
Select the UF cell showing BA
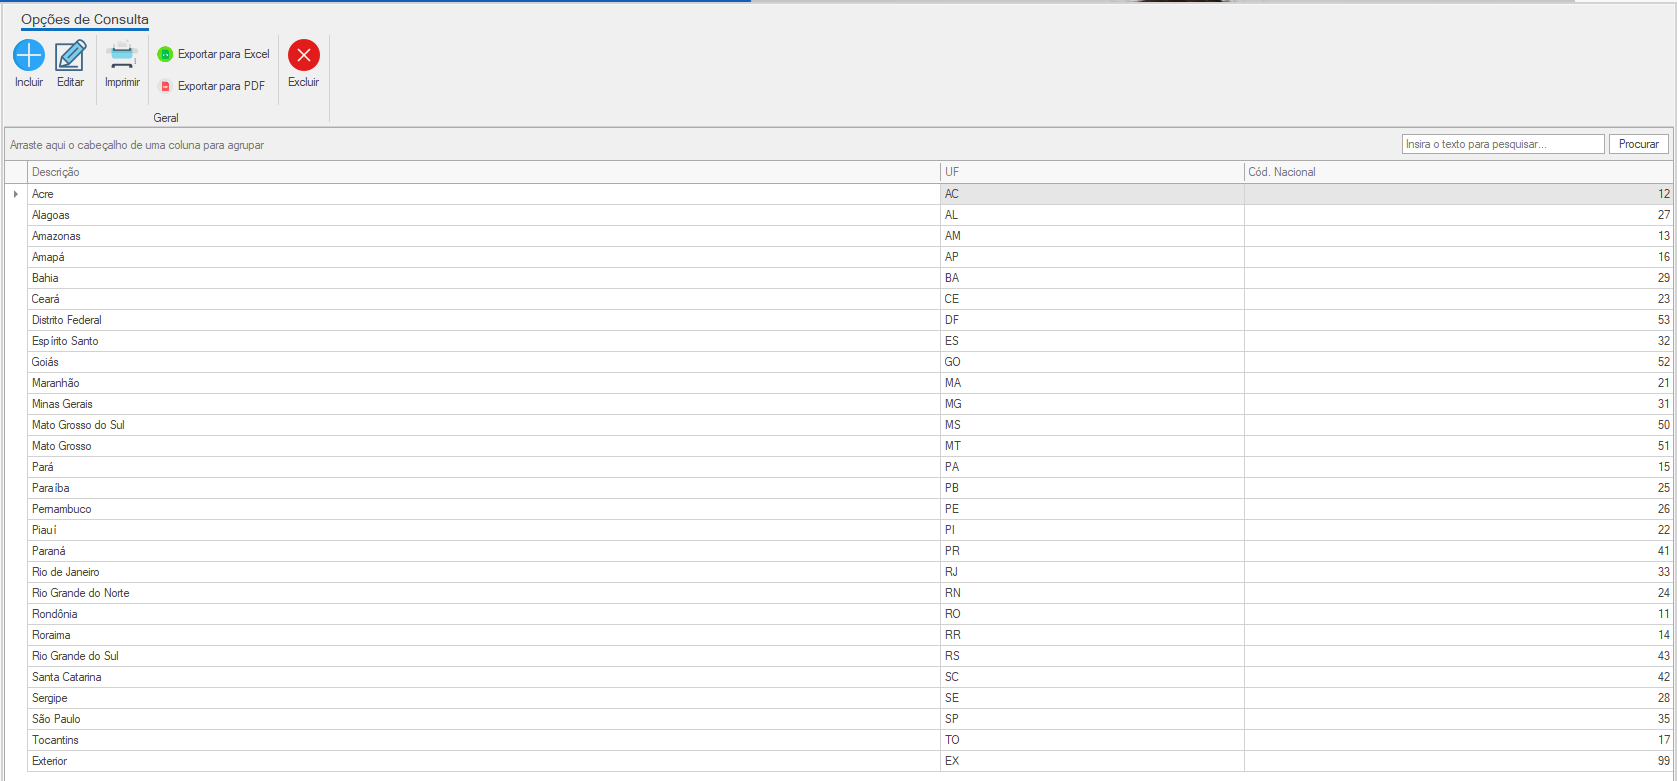[952, 278]
